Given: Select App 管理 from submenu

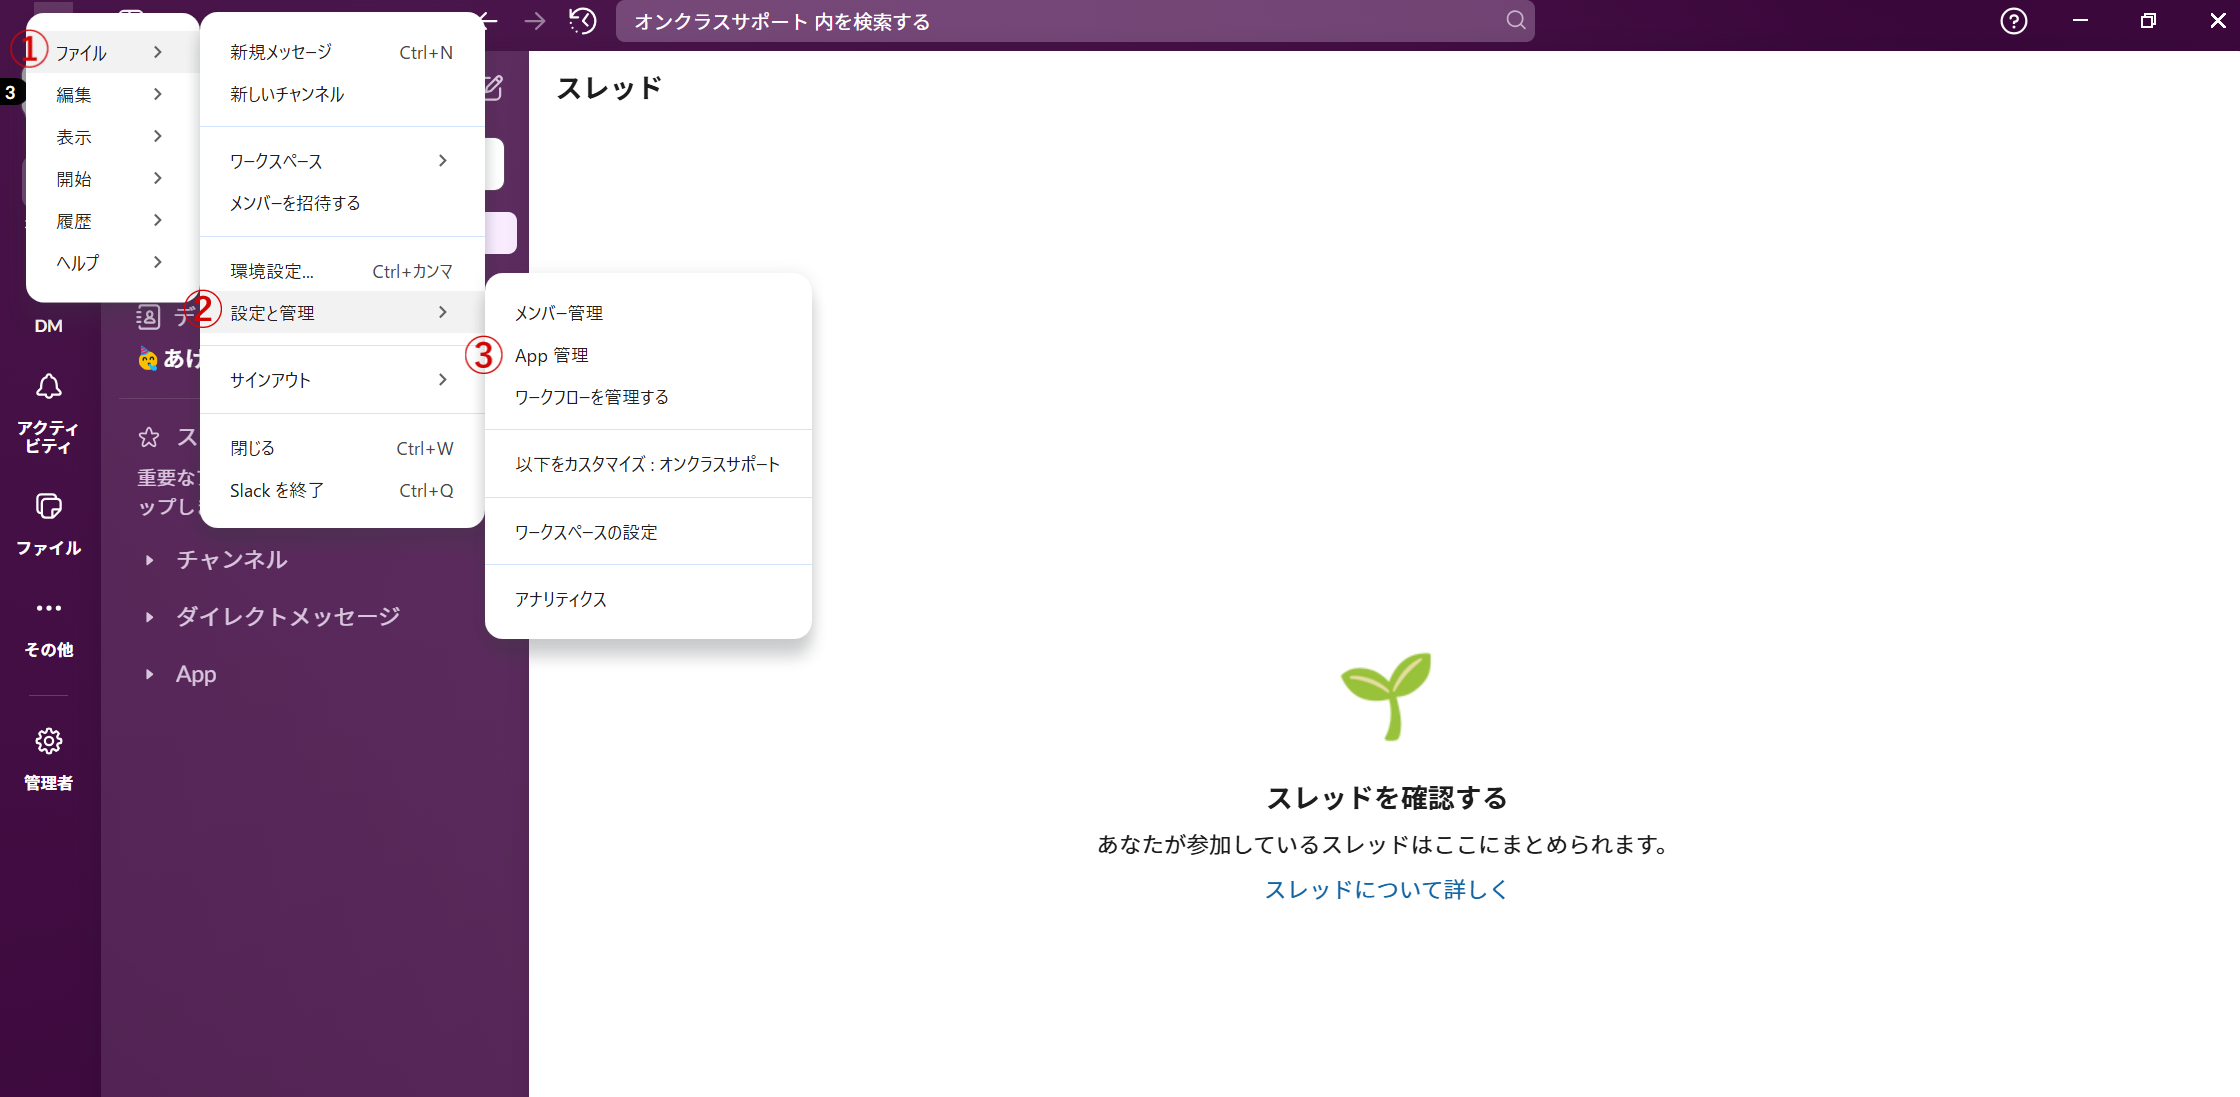Looking at the screenshot, I should pyautogui.click(x=551, y=356).
